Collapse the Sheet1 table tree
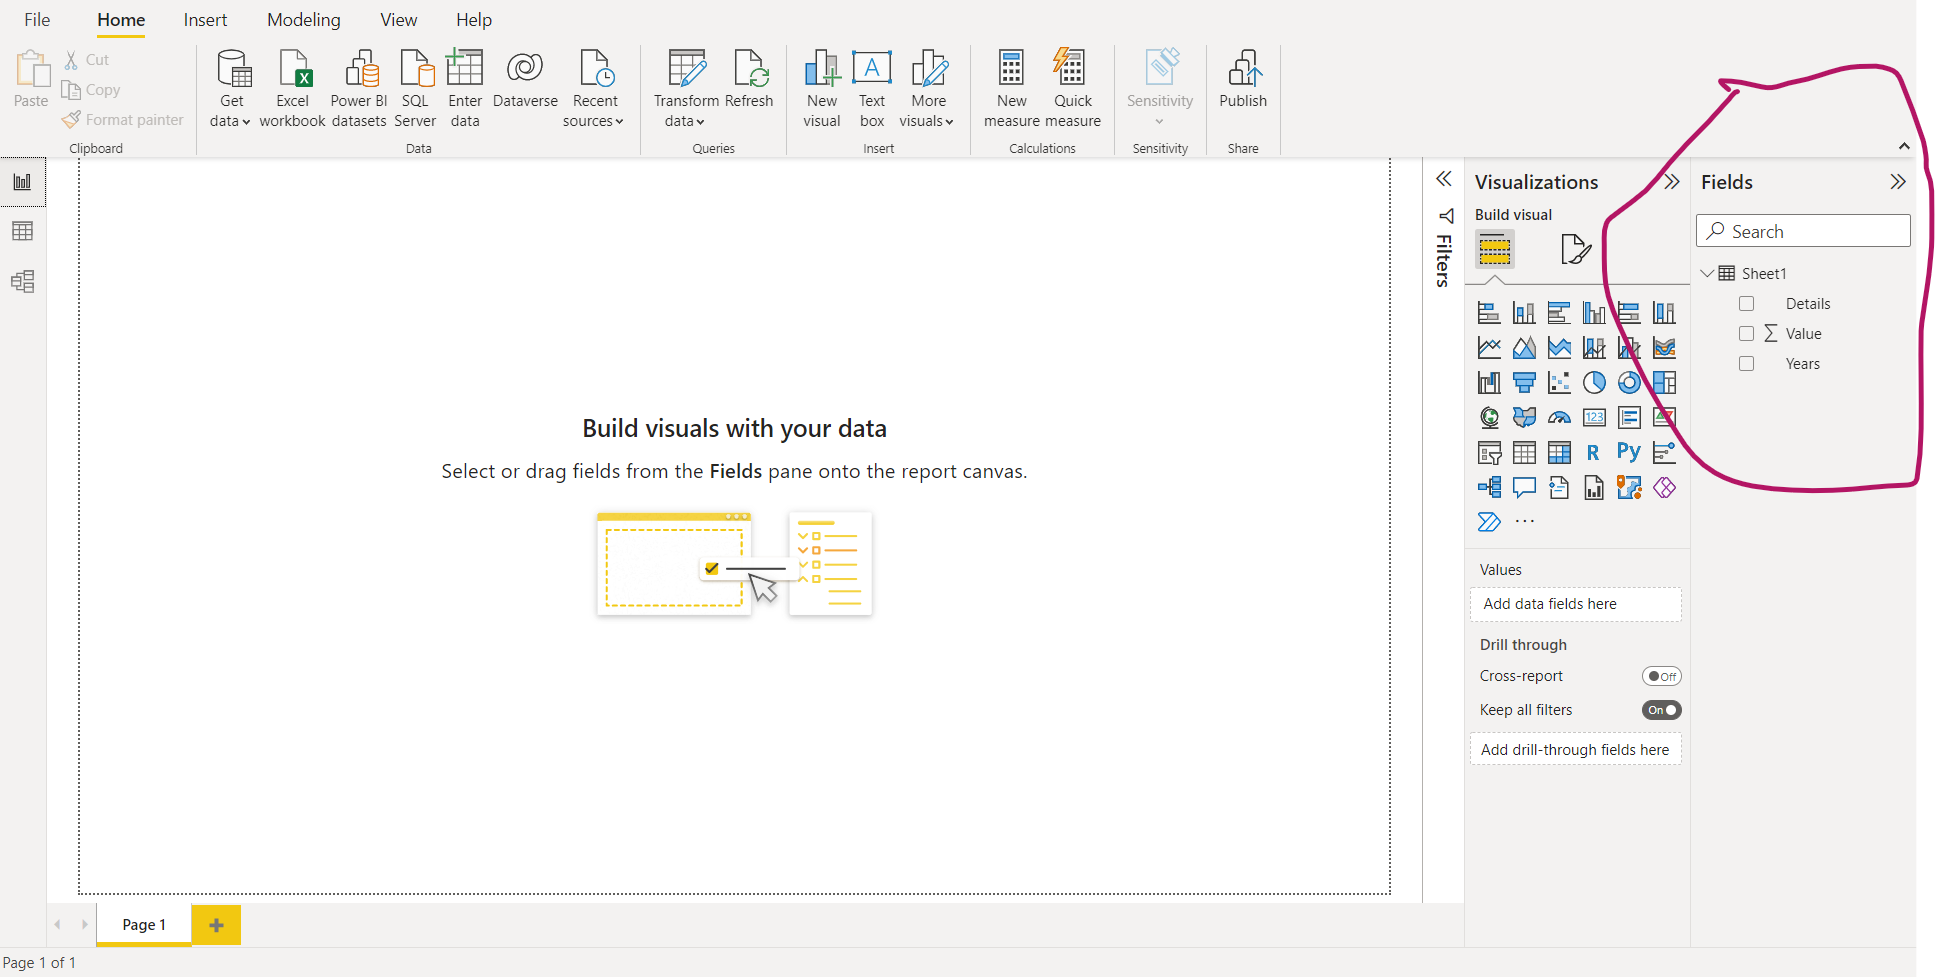Image resolution: width=1935 pixels, height=977 pixels. coord(1707,273)
